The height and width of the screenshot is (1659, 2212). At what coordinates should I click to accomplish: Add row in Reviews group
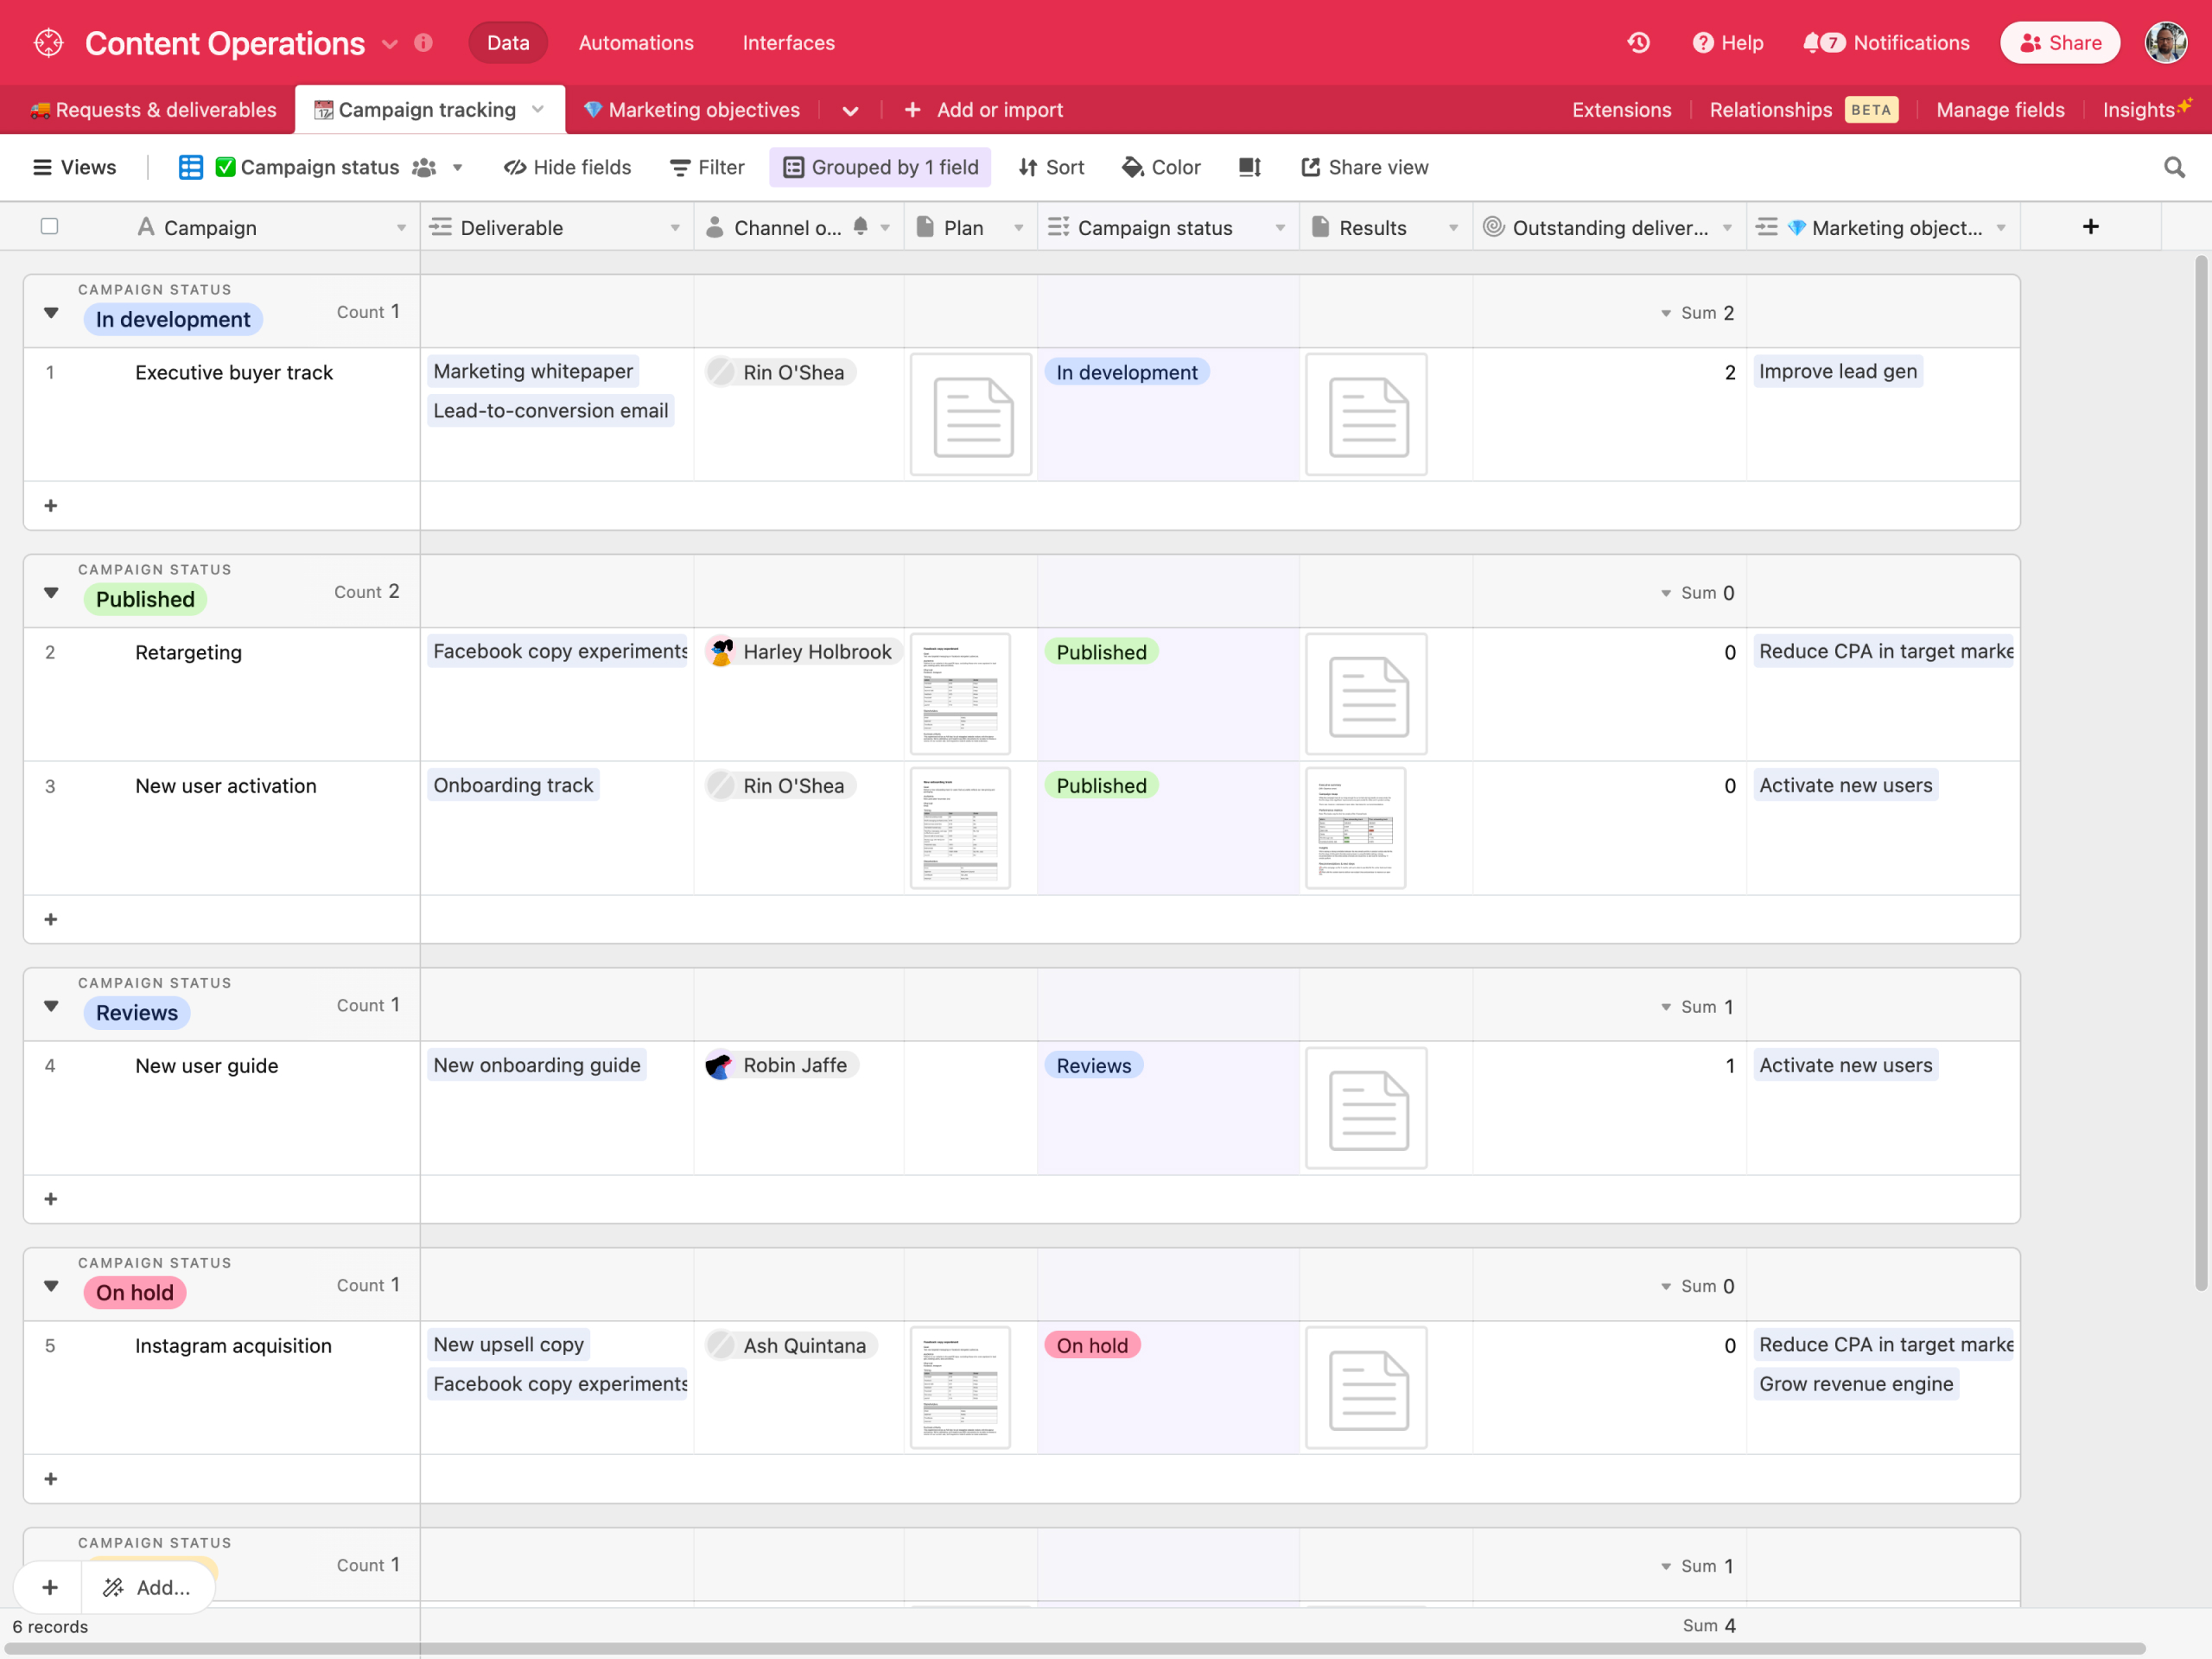pyautogui.click(x=51, y=1199)
